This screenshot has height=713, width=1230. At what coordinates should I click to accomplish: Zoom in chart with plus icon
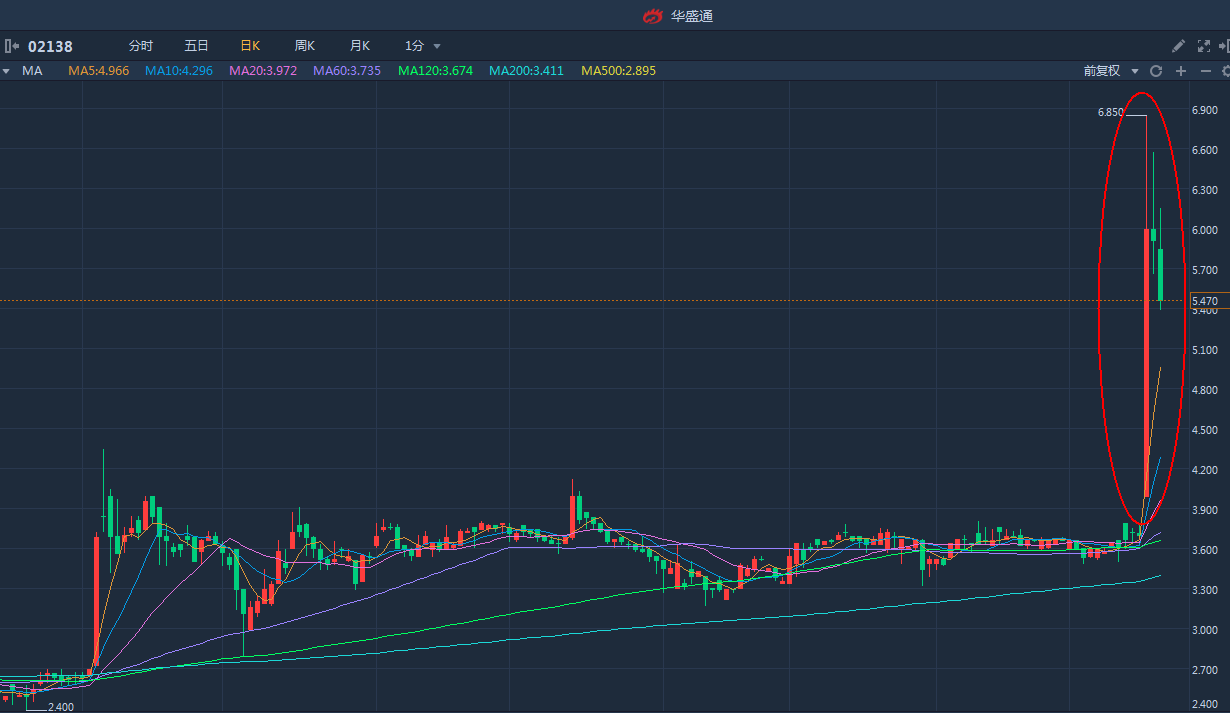tap(1181, 71)
